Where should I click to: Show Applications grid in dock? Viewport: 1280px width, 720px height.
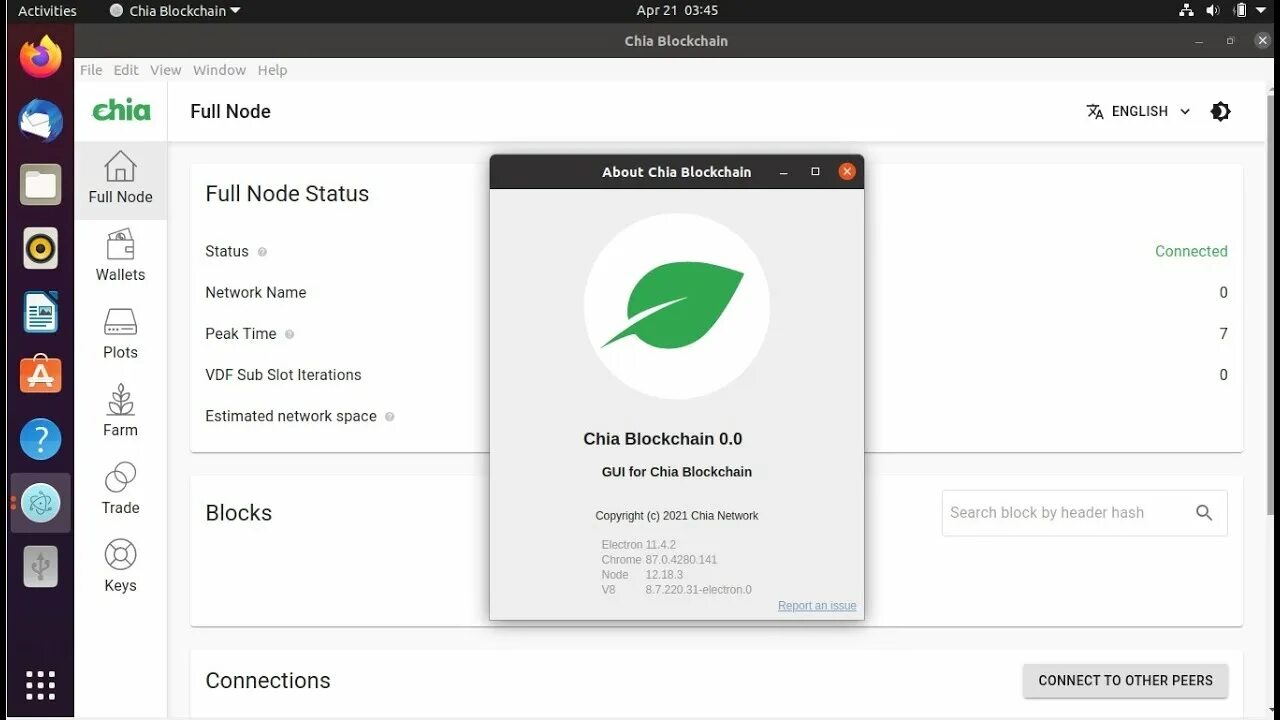pyautogui.click(x=40, y=685)
